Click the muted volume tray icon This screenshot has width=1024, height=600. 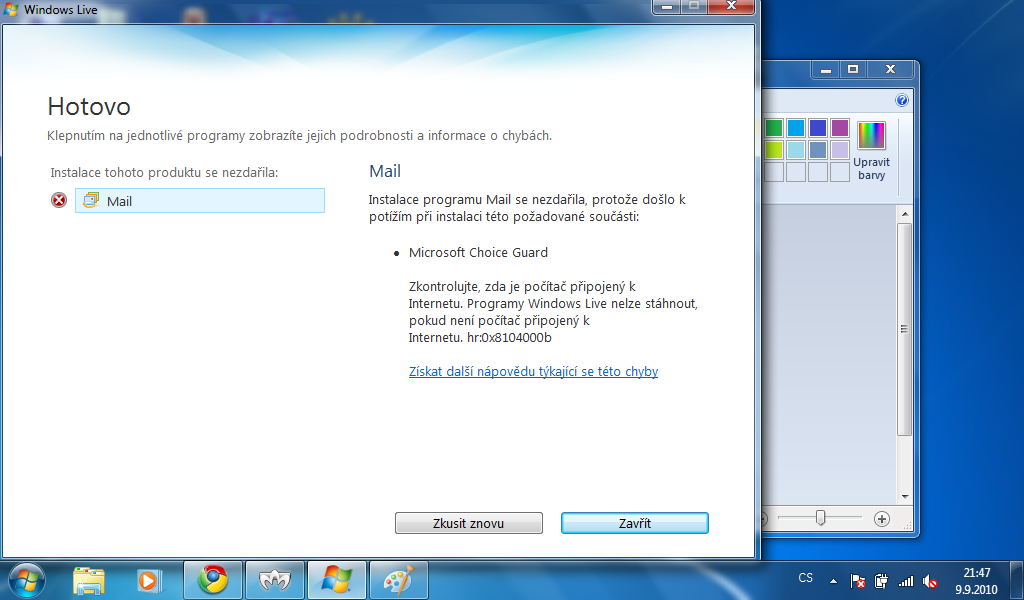[930, 580]
